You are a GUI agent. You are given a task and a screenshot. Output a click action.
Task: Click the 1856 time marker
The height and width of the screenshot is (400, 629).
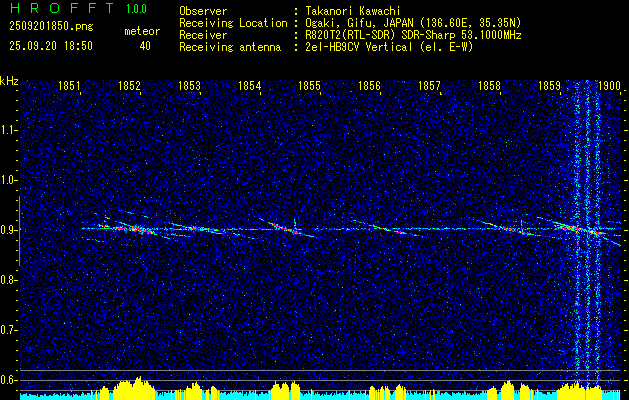pos(369,85)
